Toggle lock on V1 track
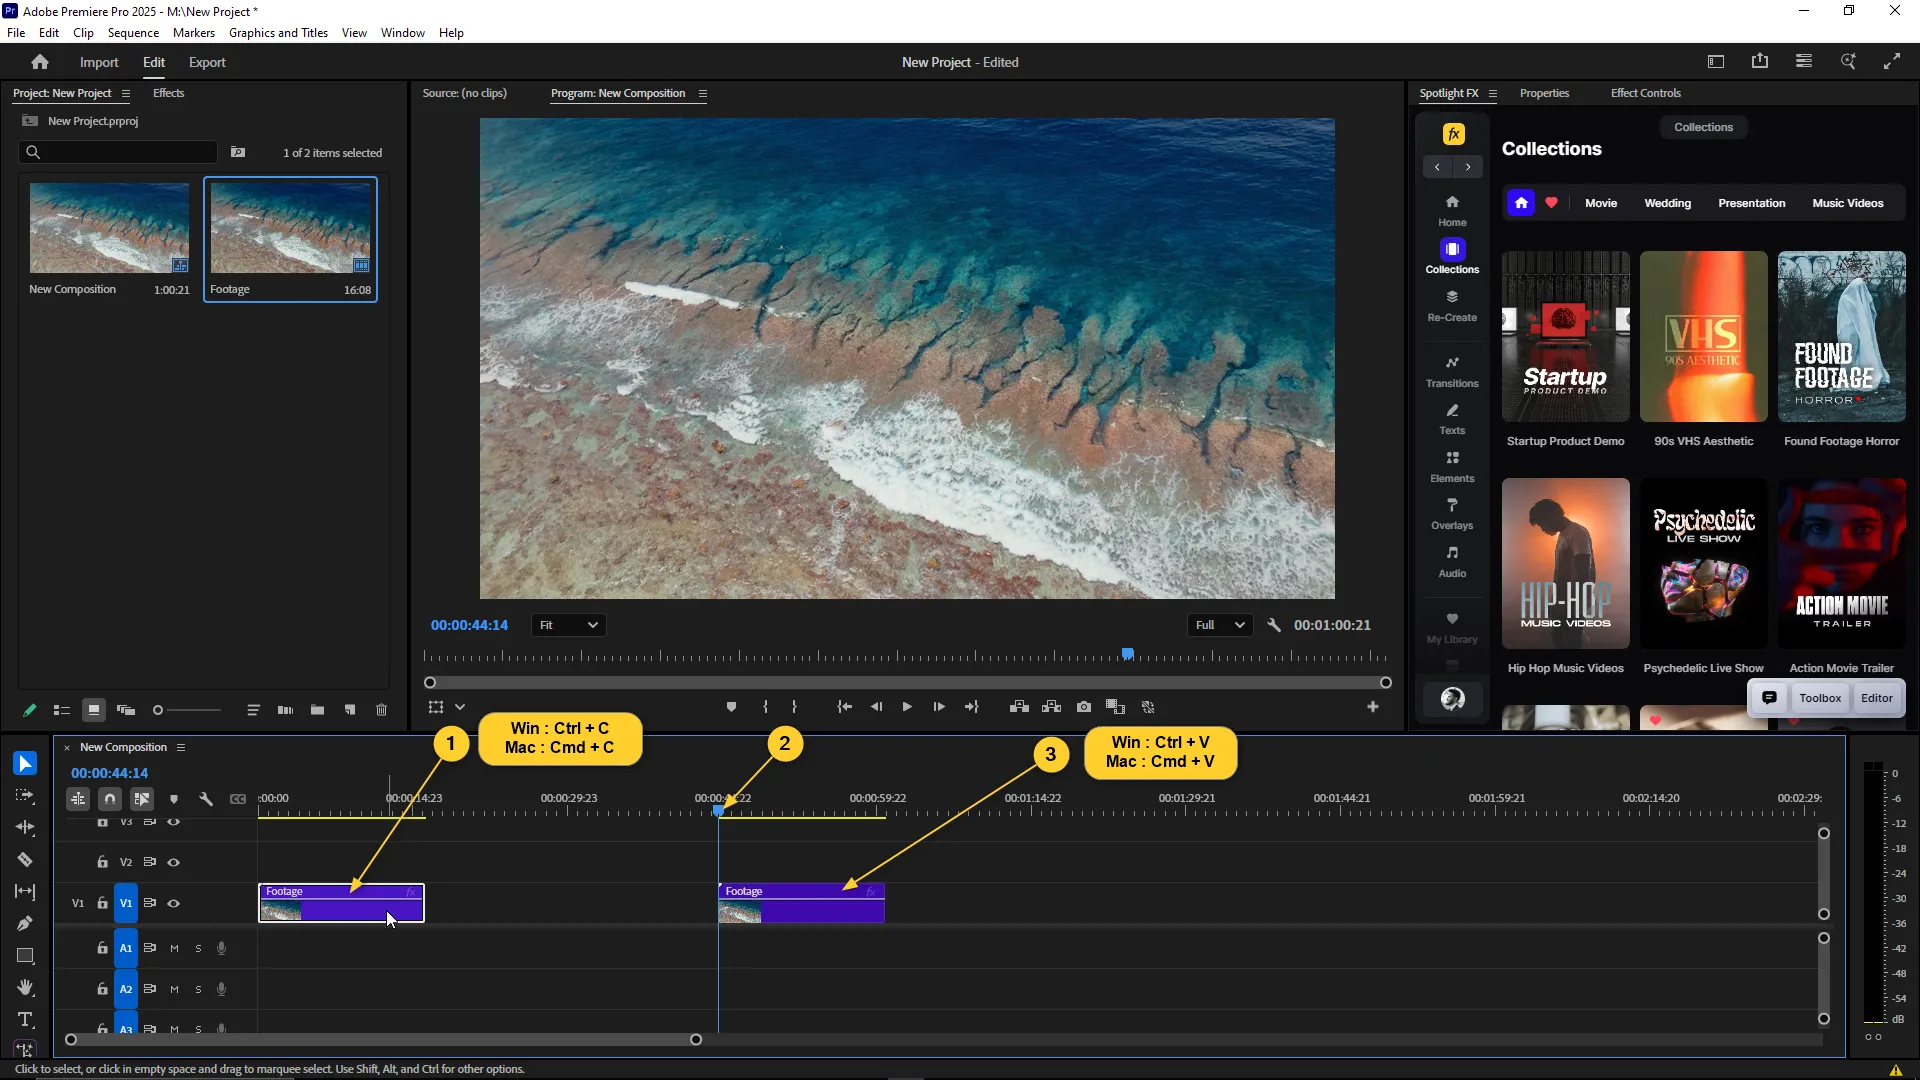The width and height of the screenshot is (1920, 1080). click(102, 903)
